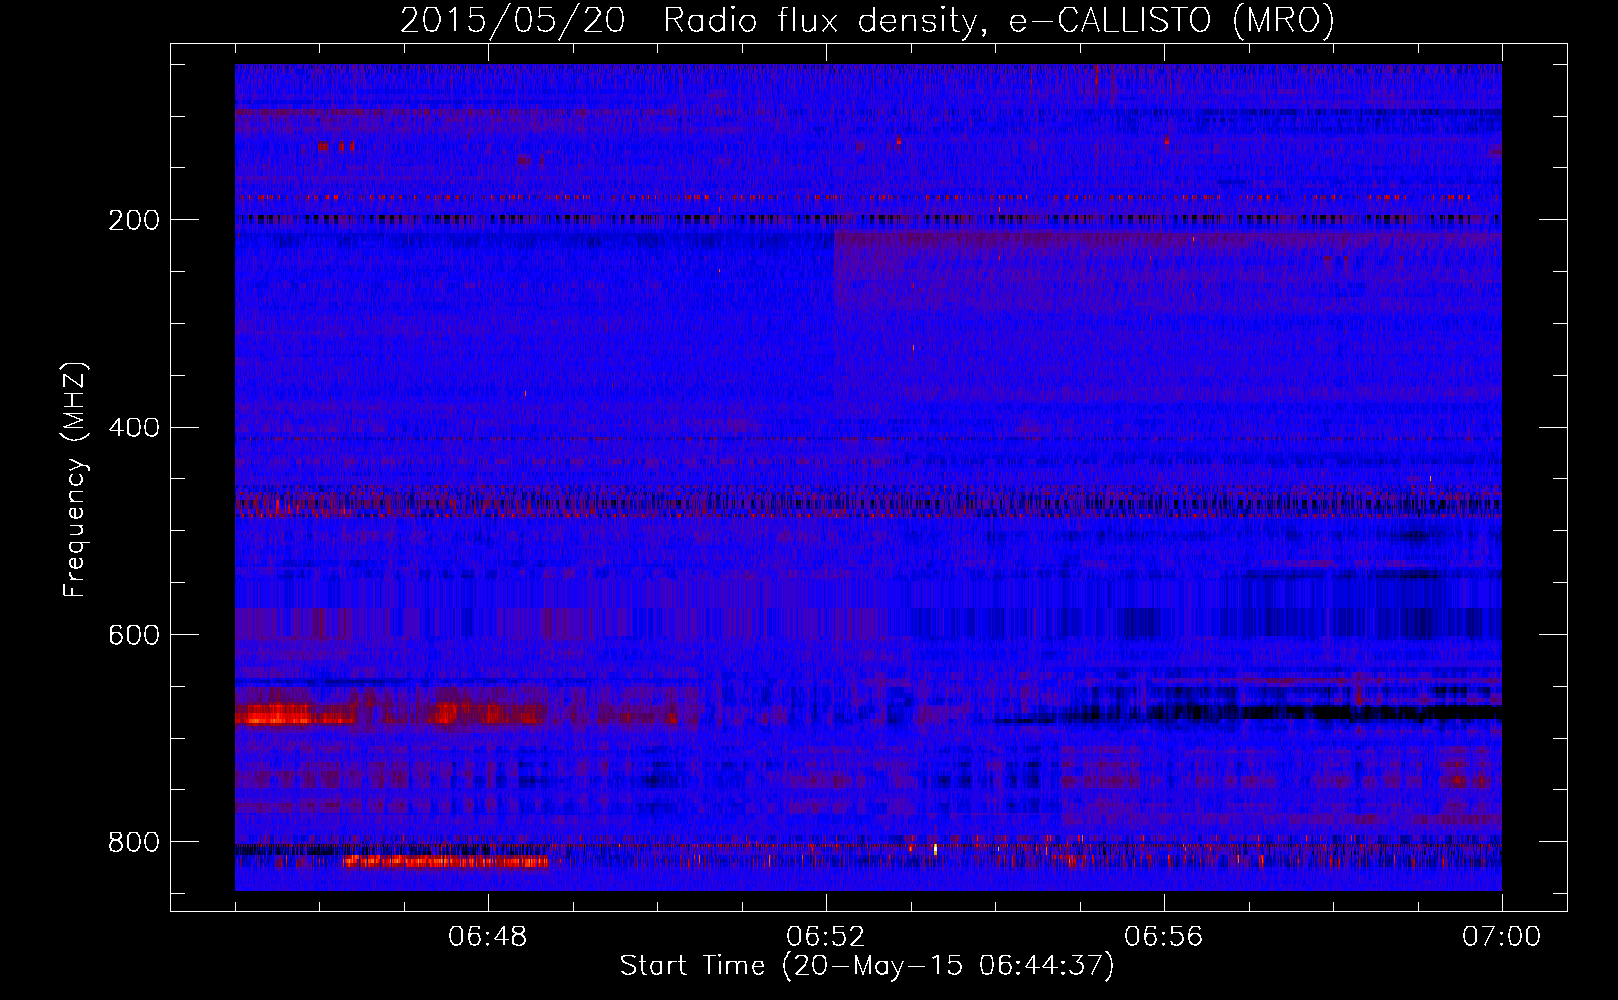Image resolution: width=1618 pixels, height=1000 pixels.
Task: Click the 06:48 time tick label
Action: 488,937
